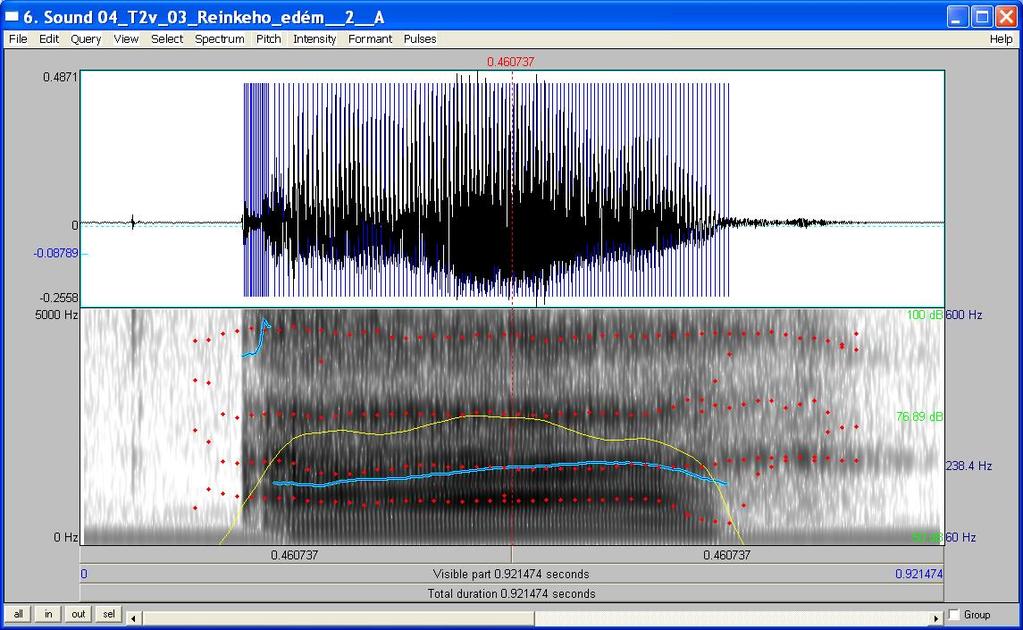The width and height of the screenshot is (1023, 630).
Task: Open the window system menu icon in title bar
Action: pyautogui.click(x=12, y=16)
